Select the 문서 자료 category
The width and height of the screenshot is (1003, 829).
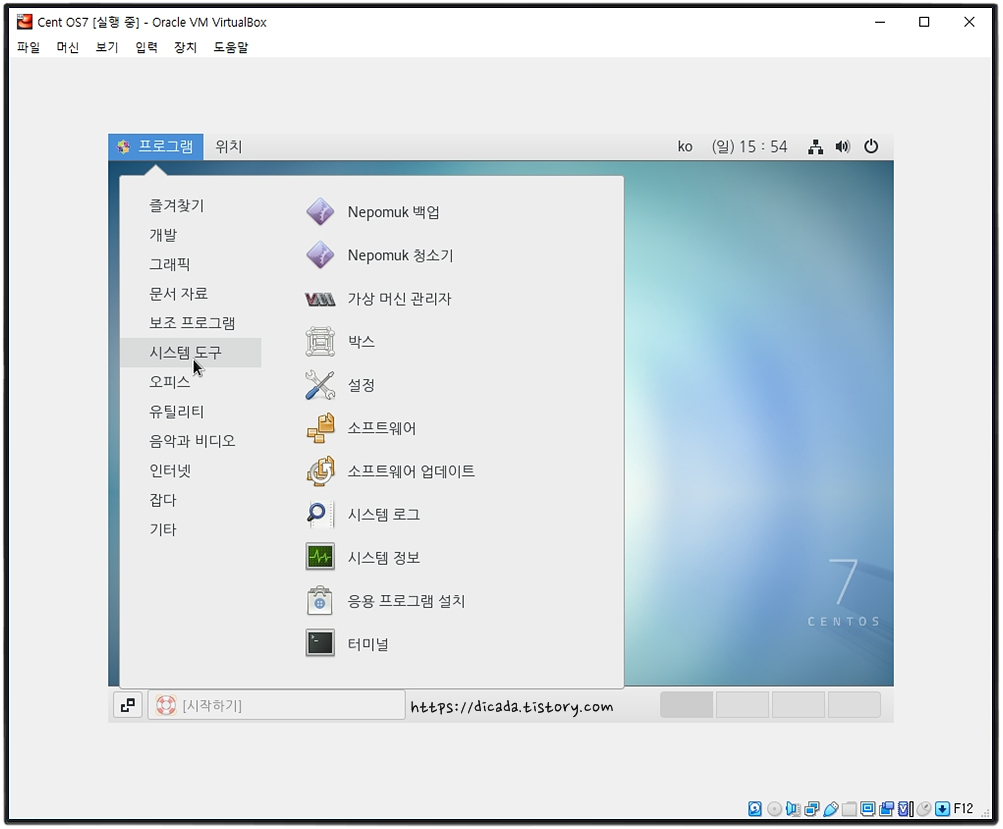click(x=178, y=294)
